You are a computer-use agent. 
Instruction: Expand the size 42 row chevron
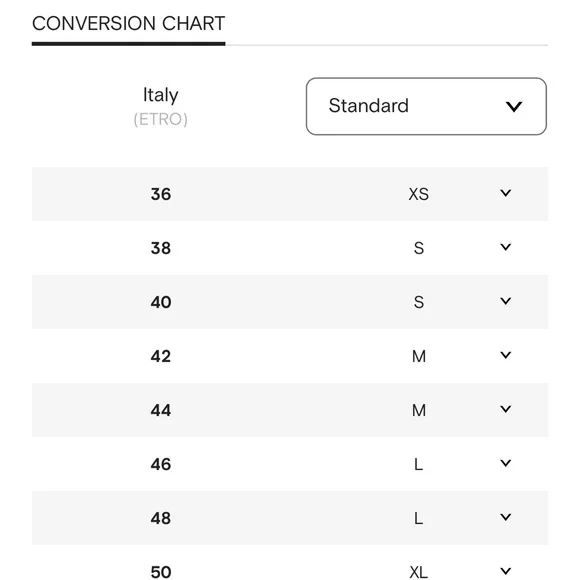click(x=505, y=355)
